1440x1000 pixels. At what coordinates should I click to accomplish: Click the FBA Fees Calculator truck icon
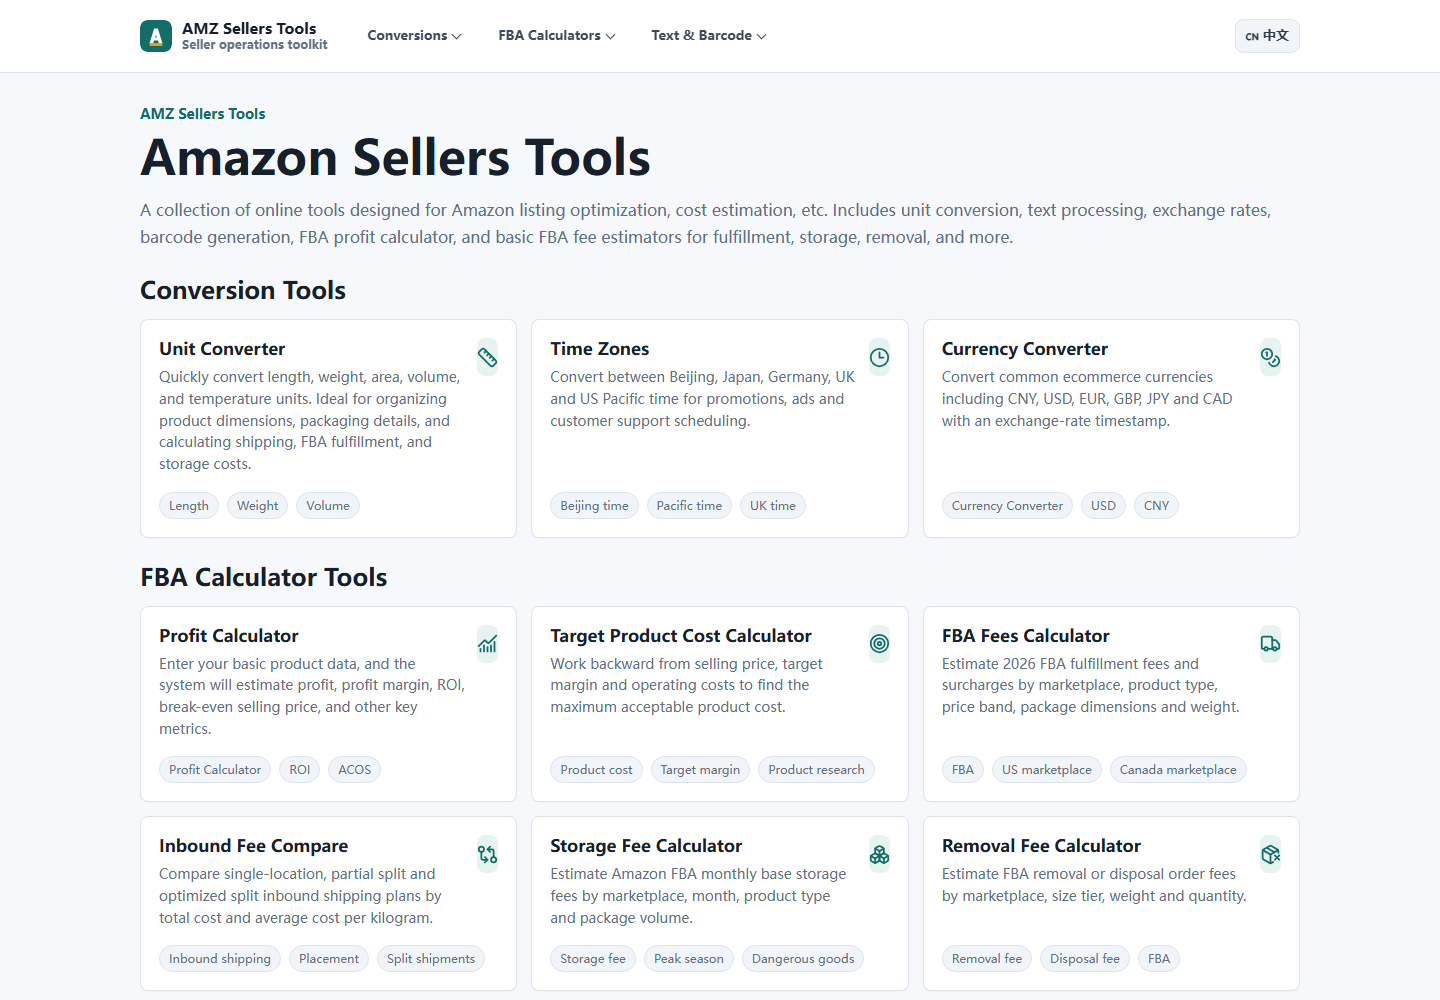[1270, 644]
